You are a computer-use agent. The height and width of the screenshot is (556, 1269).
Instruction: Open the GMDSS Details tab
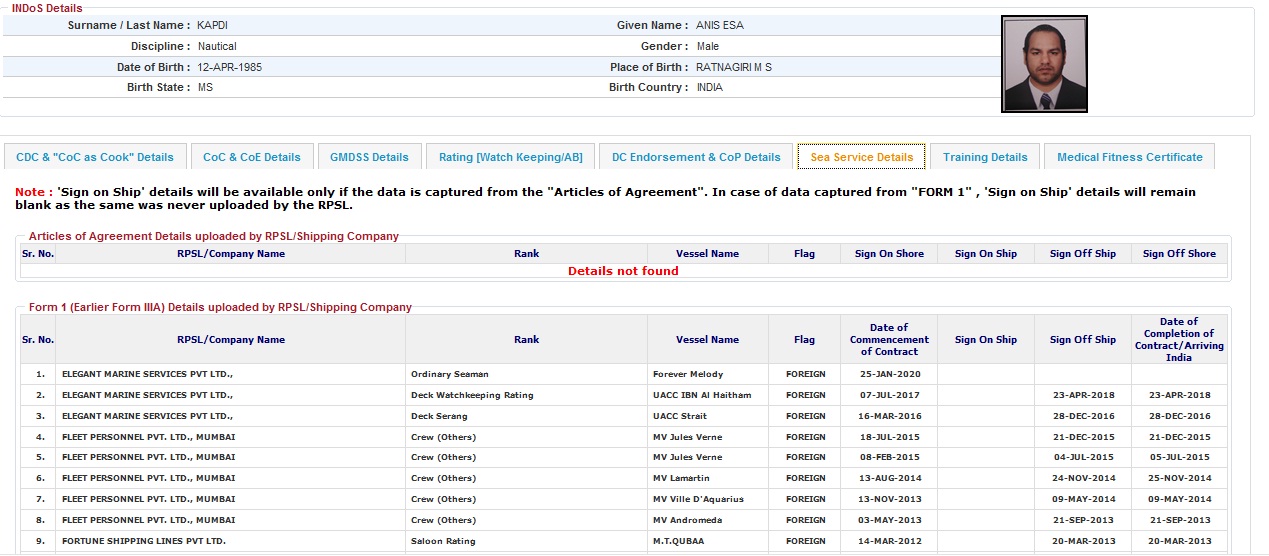(369, 157)
